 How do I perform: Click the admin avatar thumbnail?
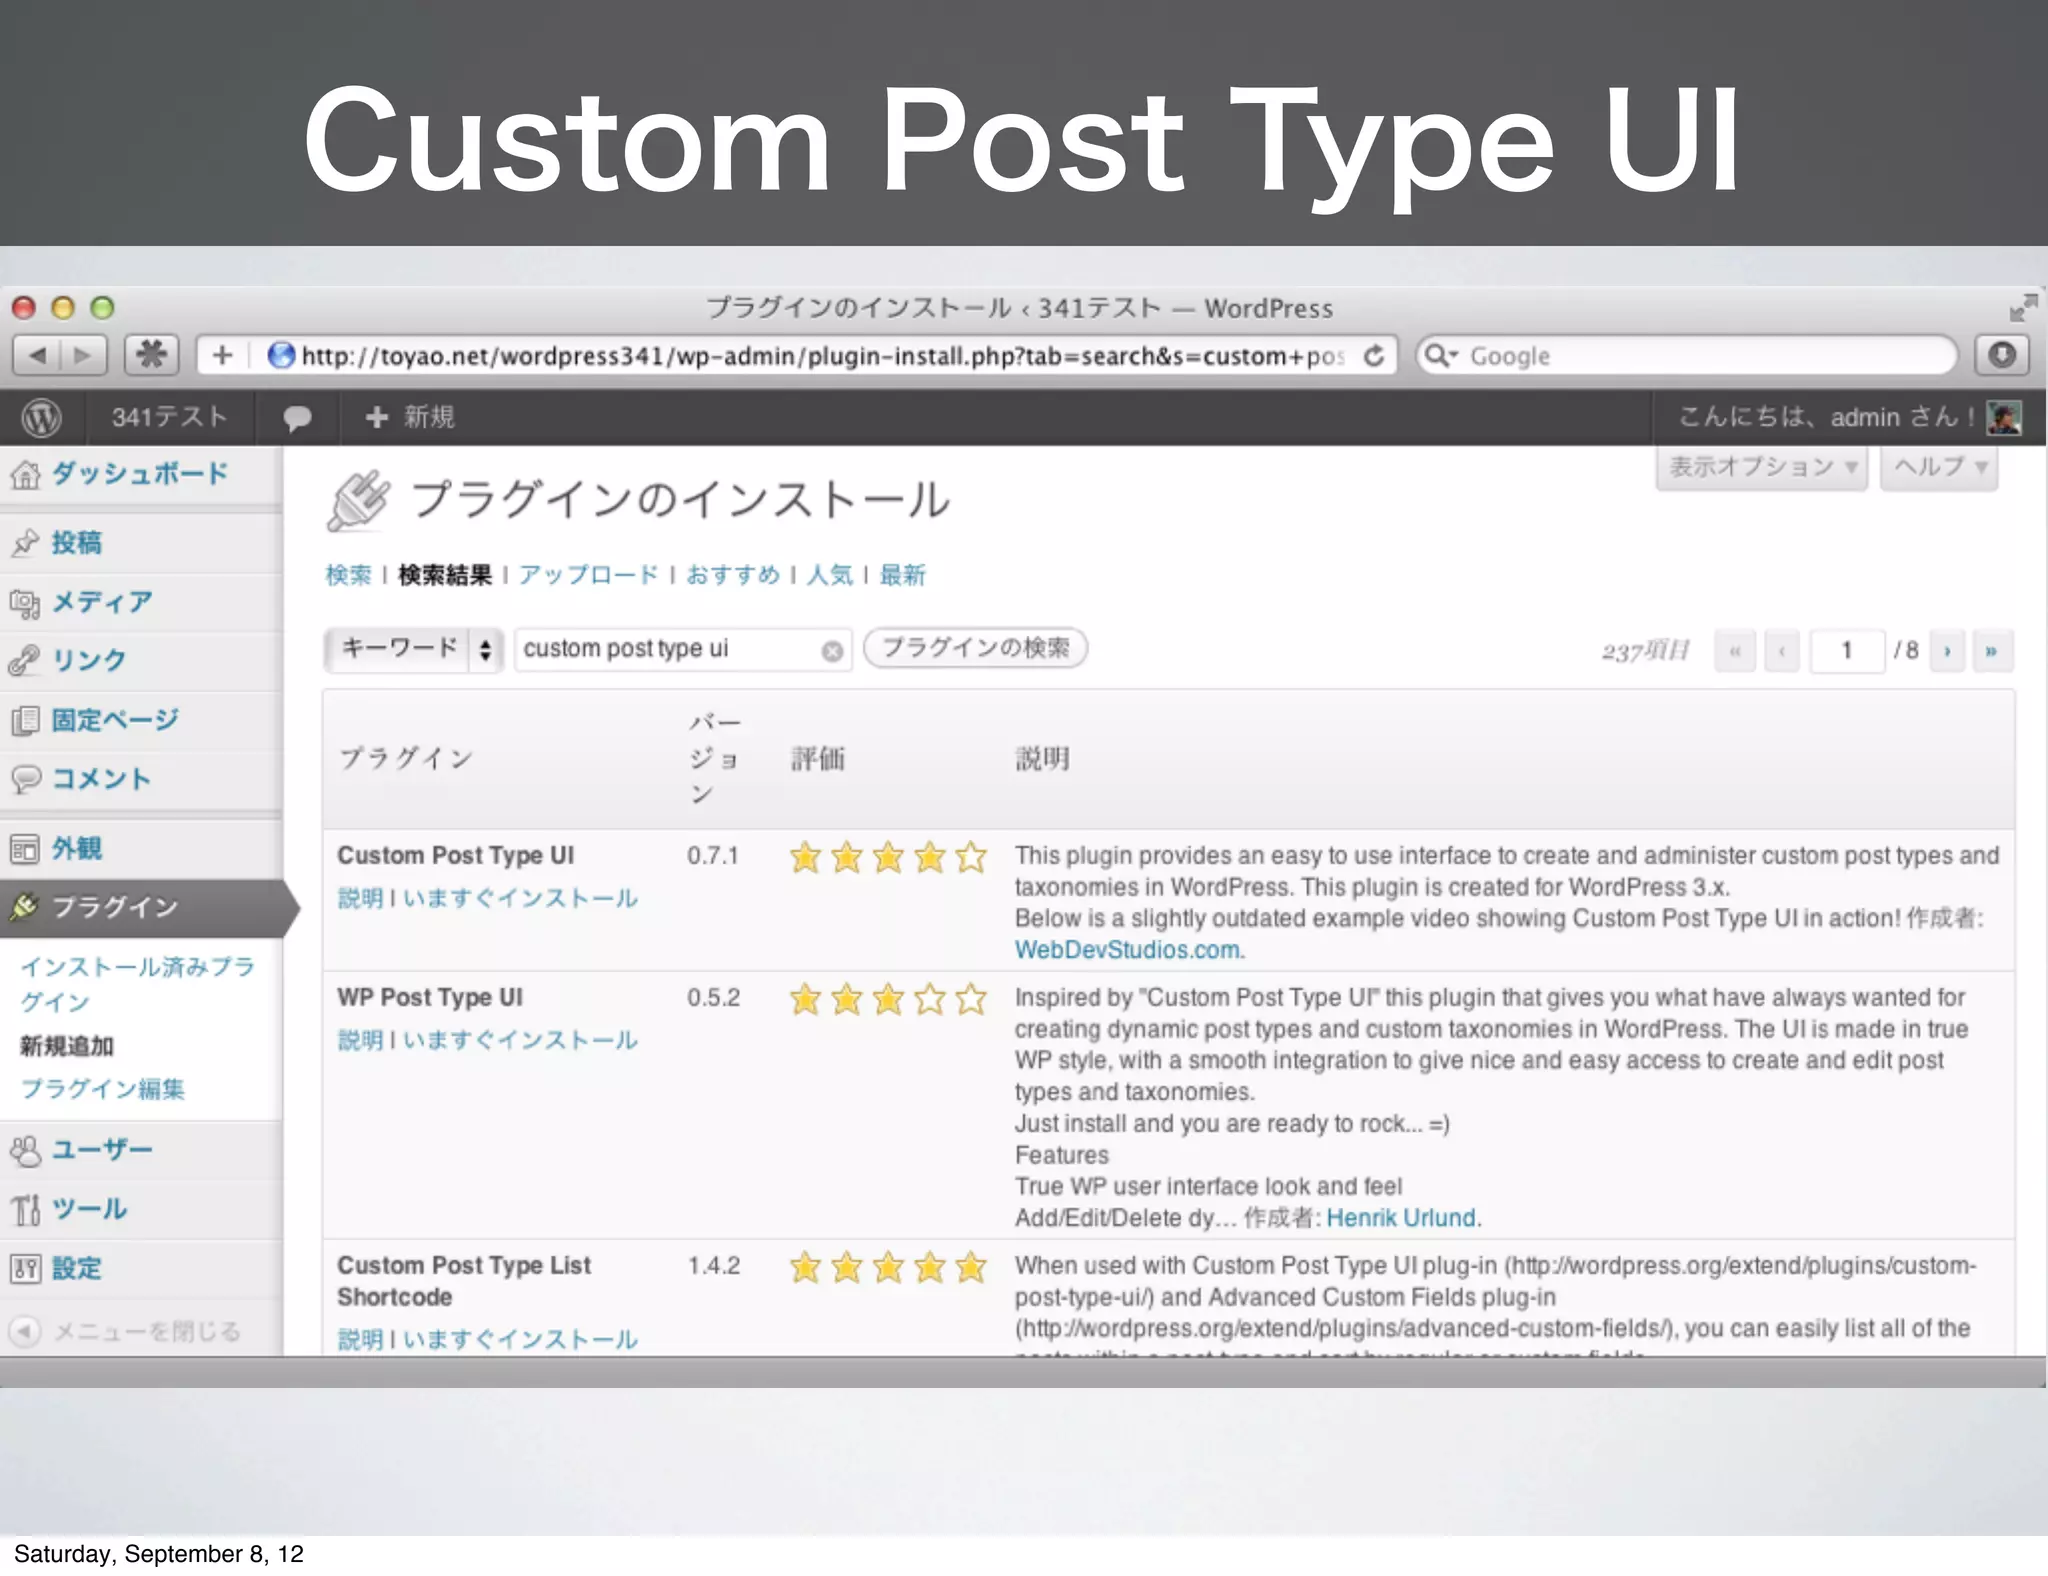[x=2003, y=417]
